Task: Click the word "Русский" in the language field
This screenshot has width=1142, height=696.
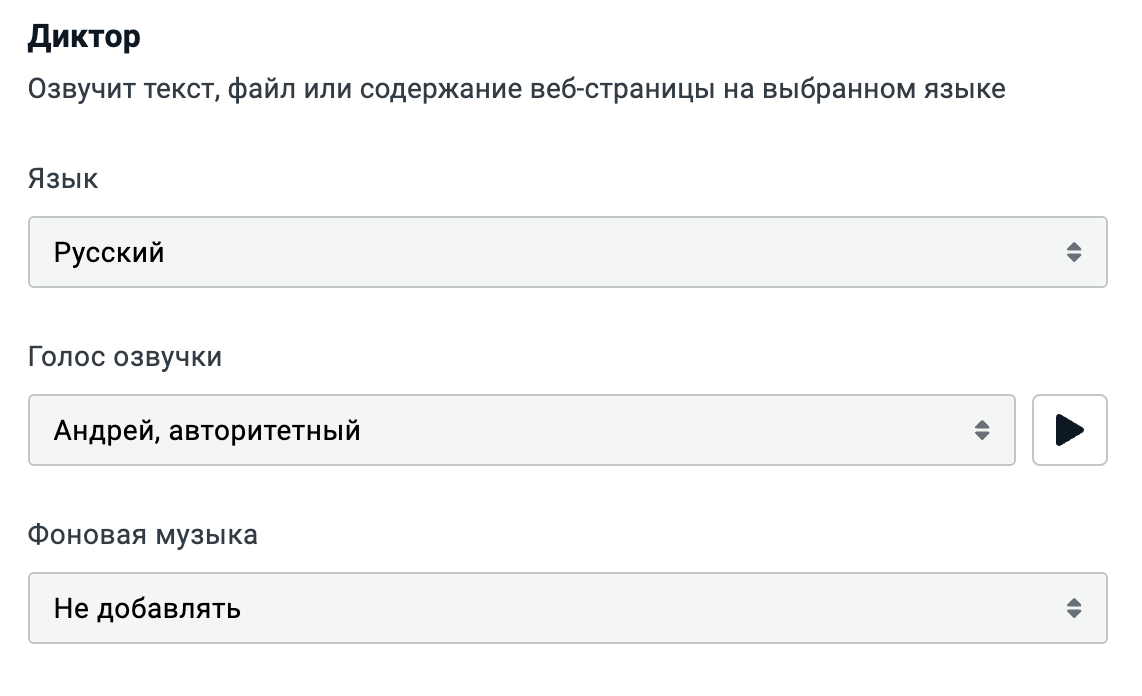Action: pyautogui.click(x=109, y=252)
